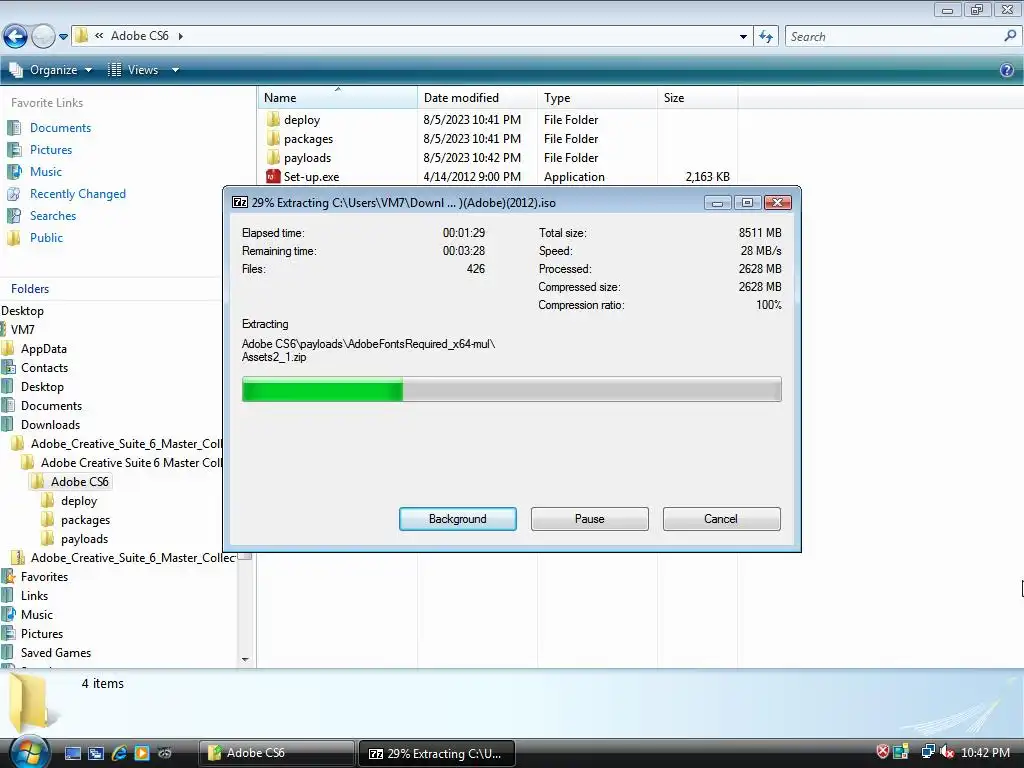The image size is (1024, 768).
Task: Expand the Views dropdown arrow
Action: [175, 70]
